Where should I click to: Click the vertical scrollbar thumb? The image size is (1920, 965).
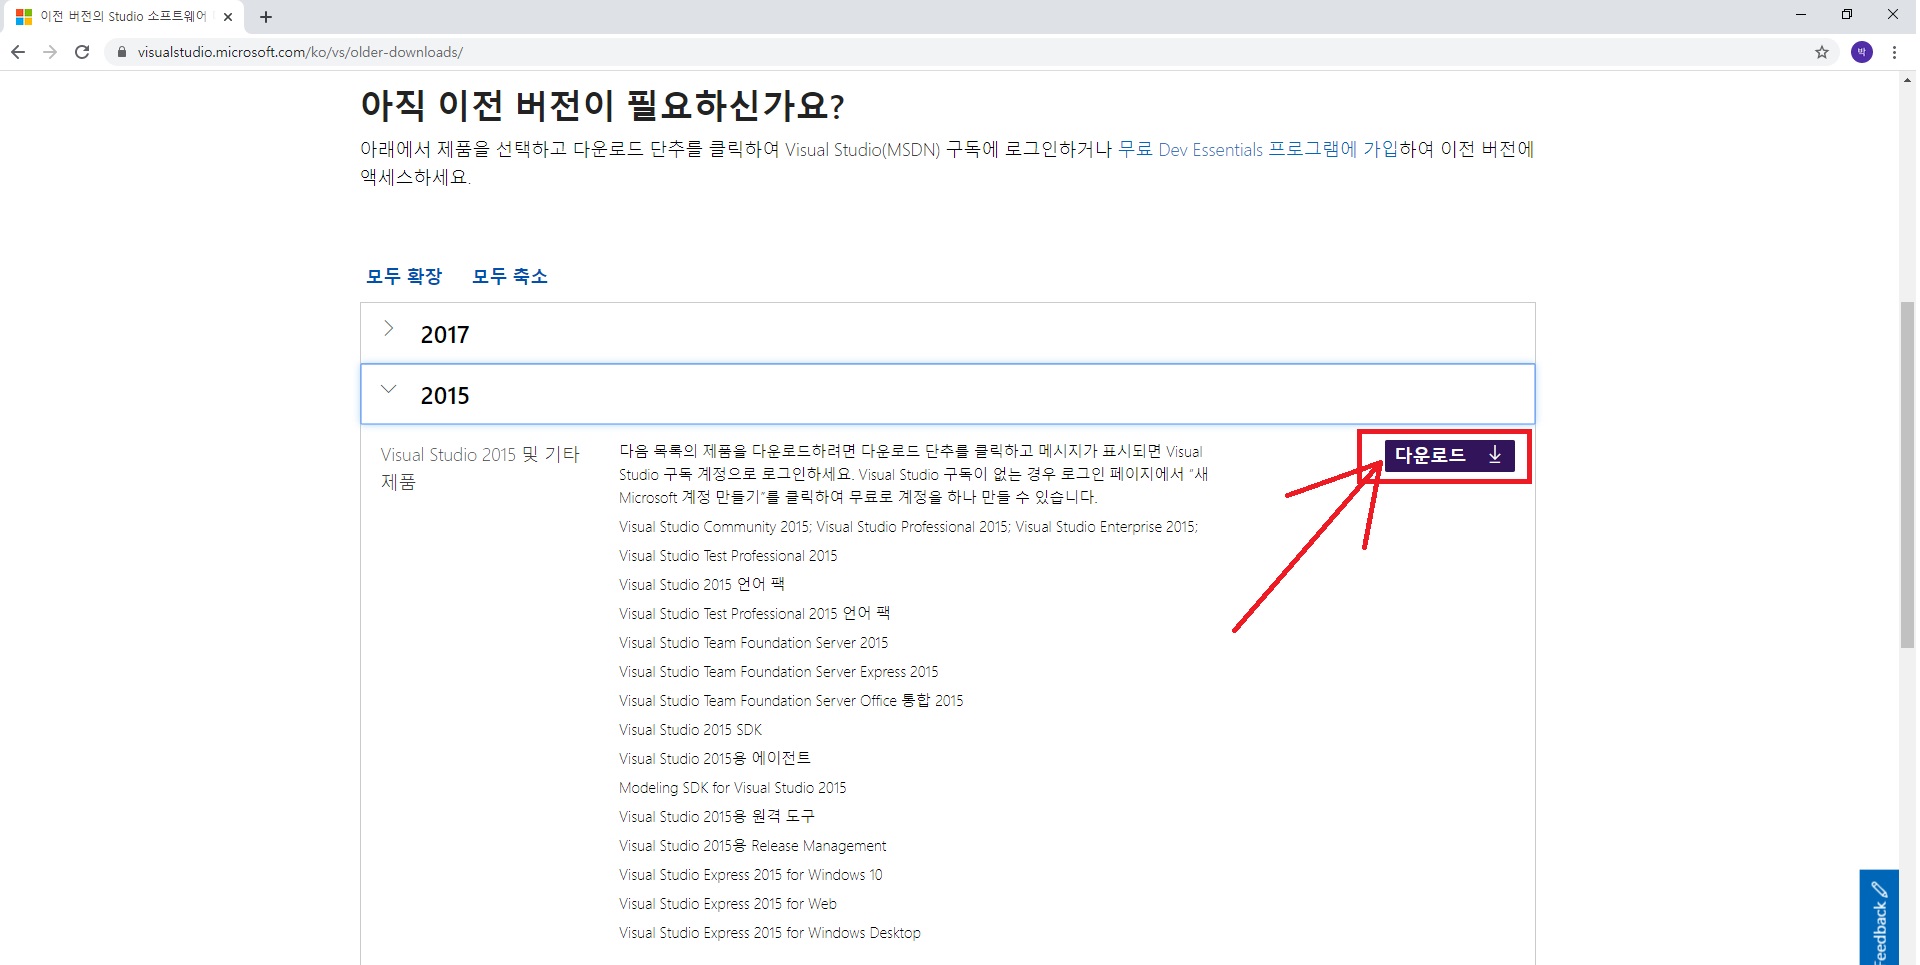tap(1907, 475)
